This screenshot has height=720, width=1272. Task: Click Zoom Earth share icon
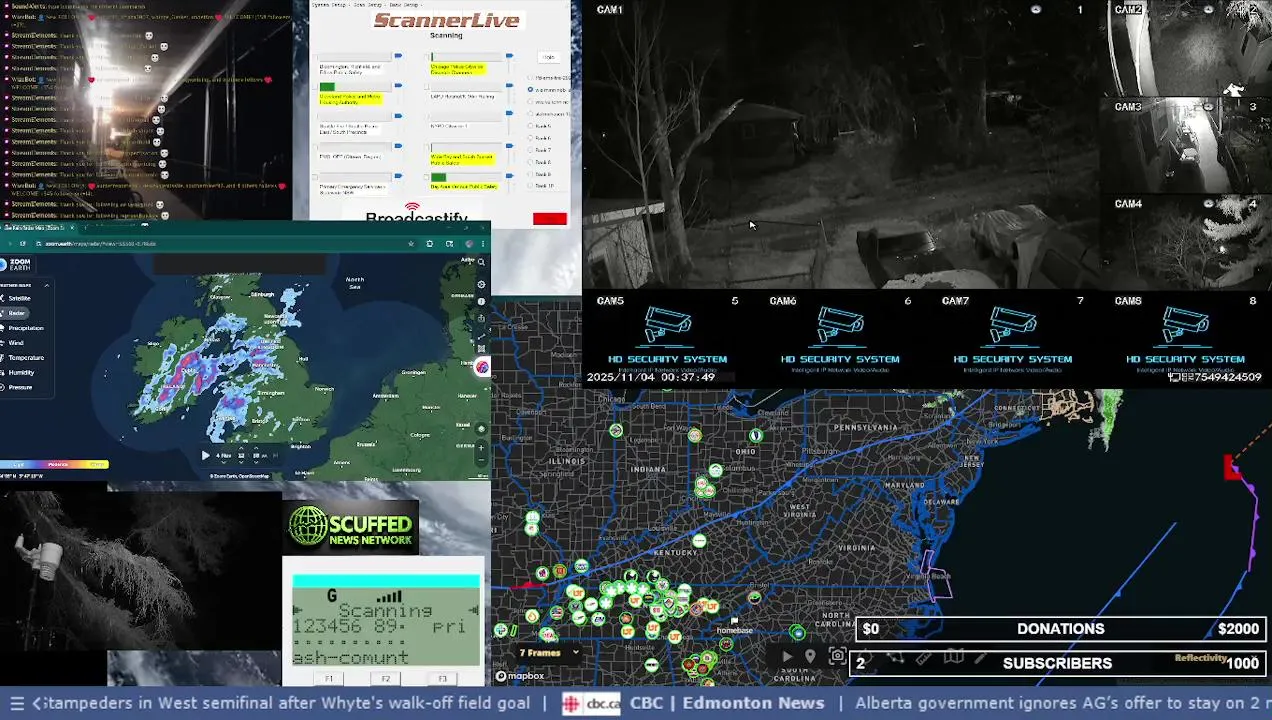(481, 318)
